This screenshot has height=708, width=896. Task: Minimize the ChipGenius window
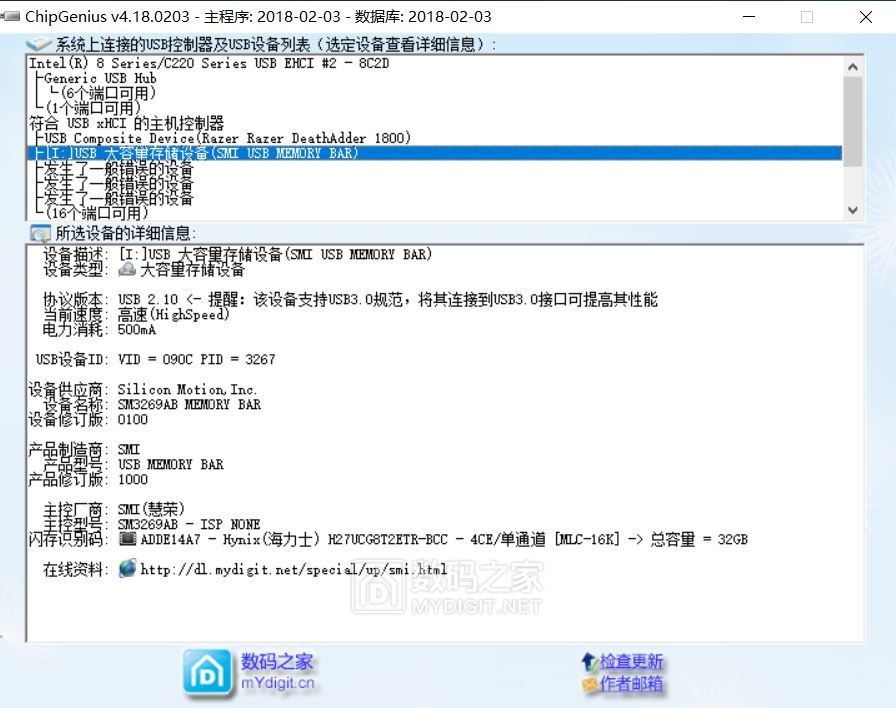(749, 17)
